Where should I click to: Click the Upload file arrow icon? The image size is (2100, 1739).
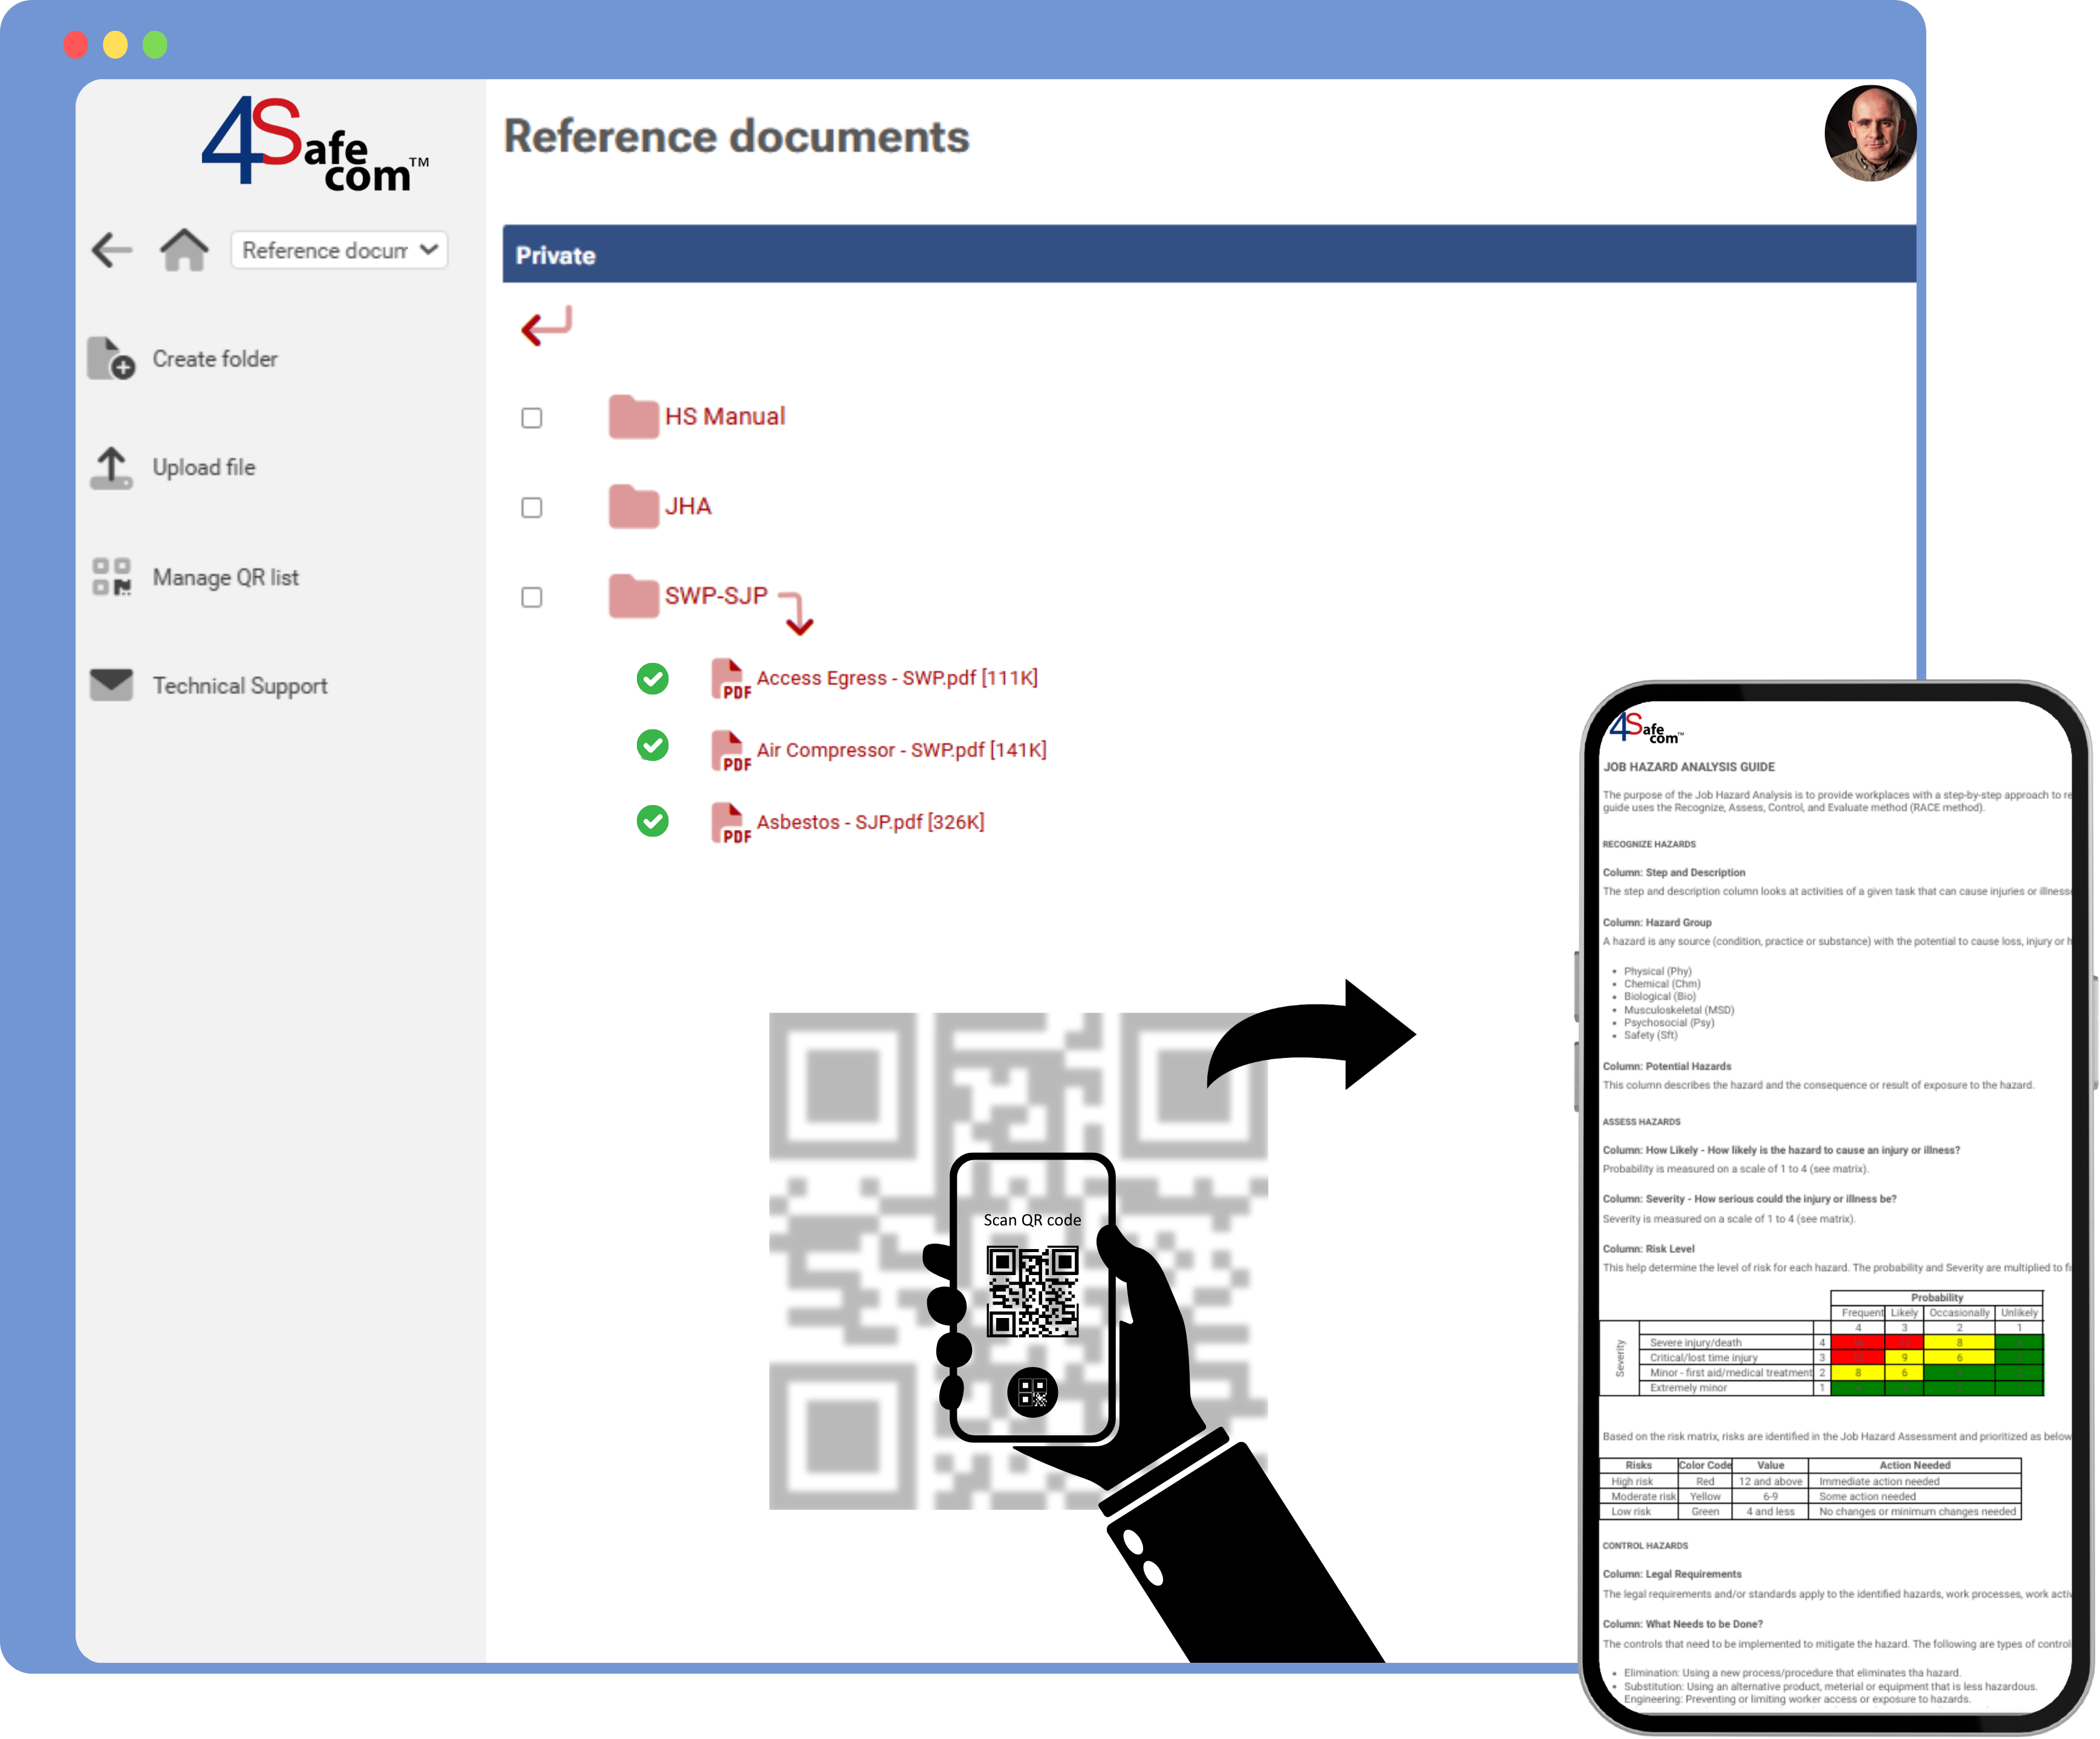tap(111, 468)
